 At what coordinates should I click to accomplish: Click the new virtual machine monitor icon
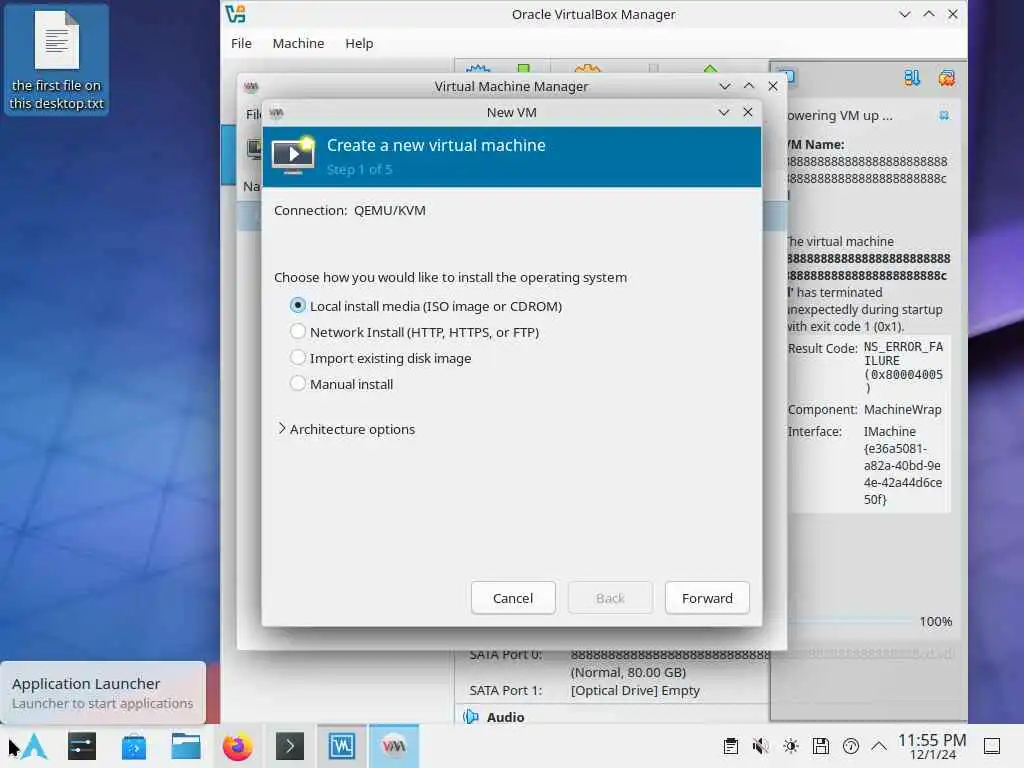293,155
